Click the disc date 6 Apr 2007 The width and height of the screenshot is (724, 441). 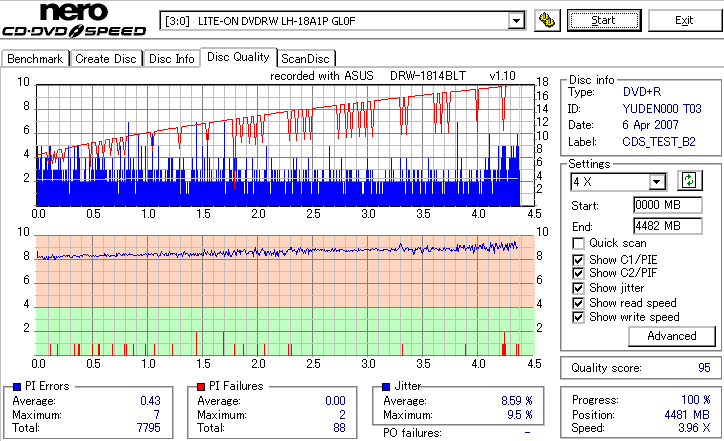point(650,125)
